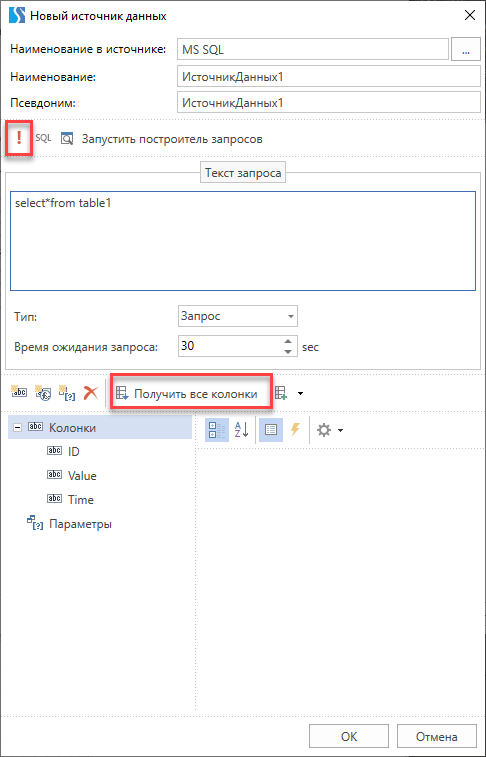Decrease the query timeout with the down arrow
This screenshot has width=486, height=757.
point(288,352)
